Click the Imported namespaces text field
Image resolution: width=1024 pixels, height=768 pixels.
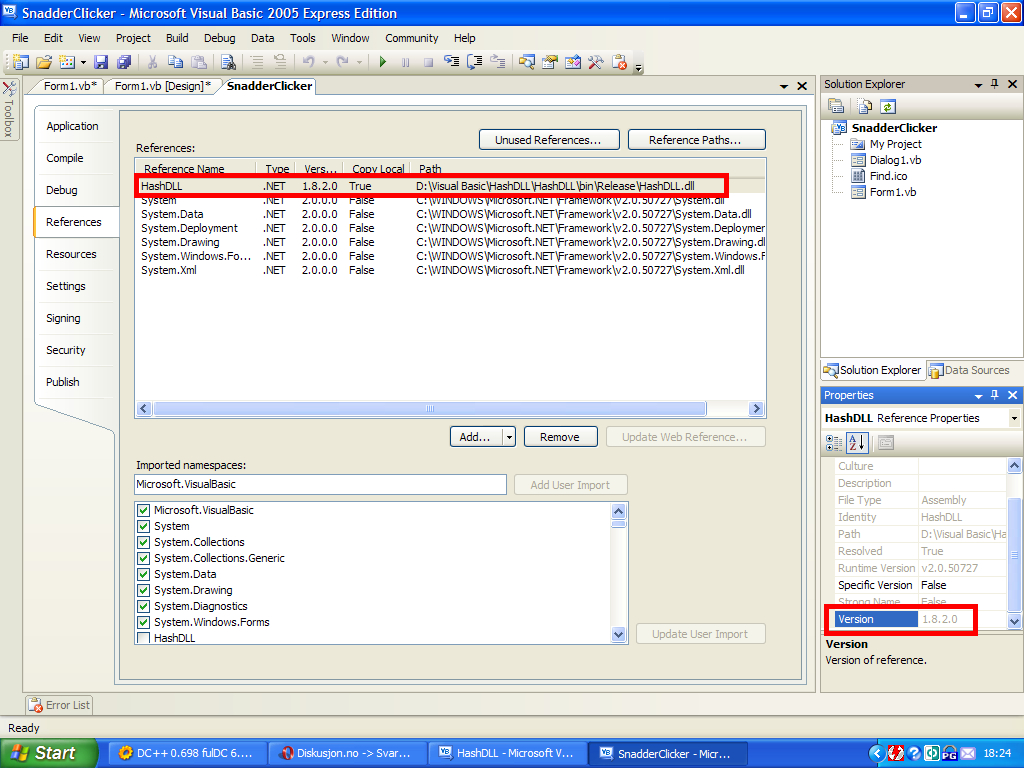pos(320,484)
